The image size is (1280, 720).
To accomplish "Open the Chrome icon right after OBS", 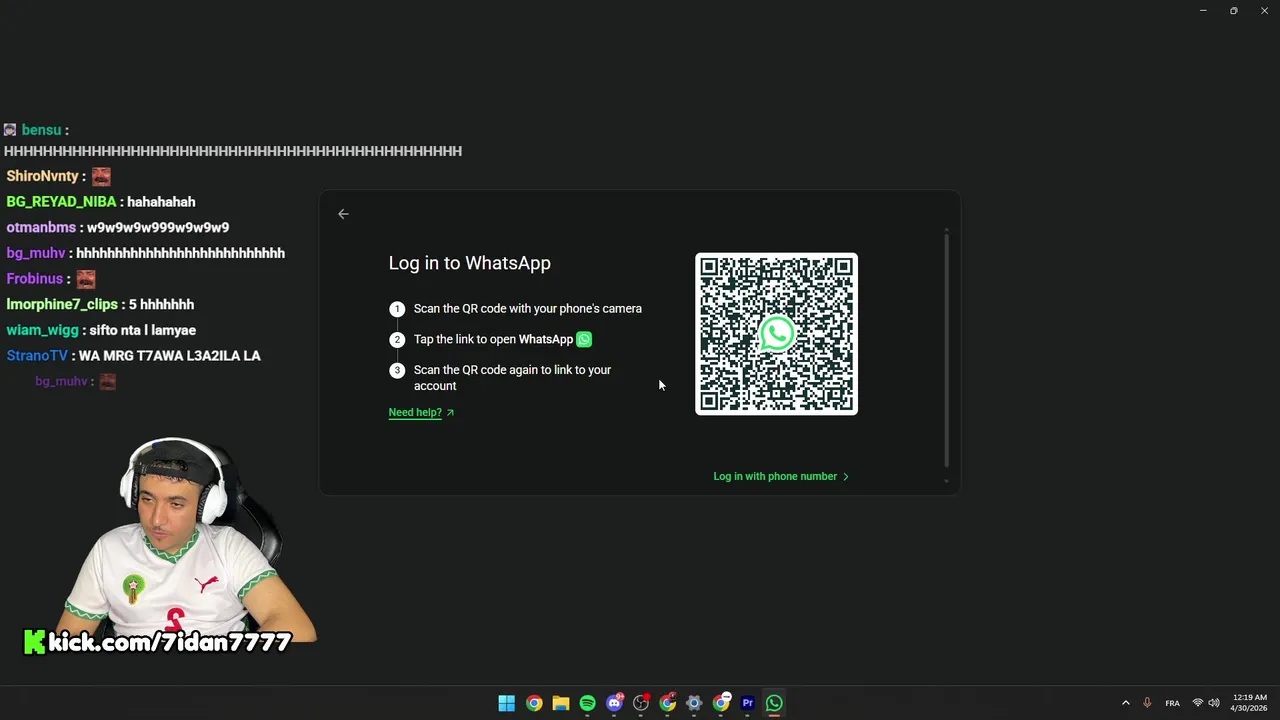I will (x=667, y=703).
